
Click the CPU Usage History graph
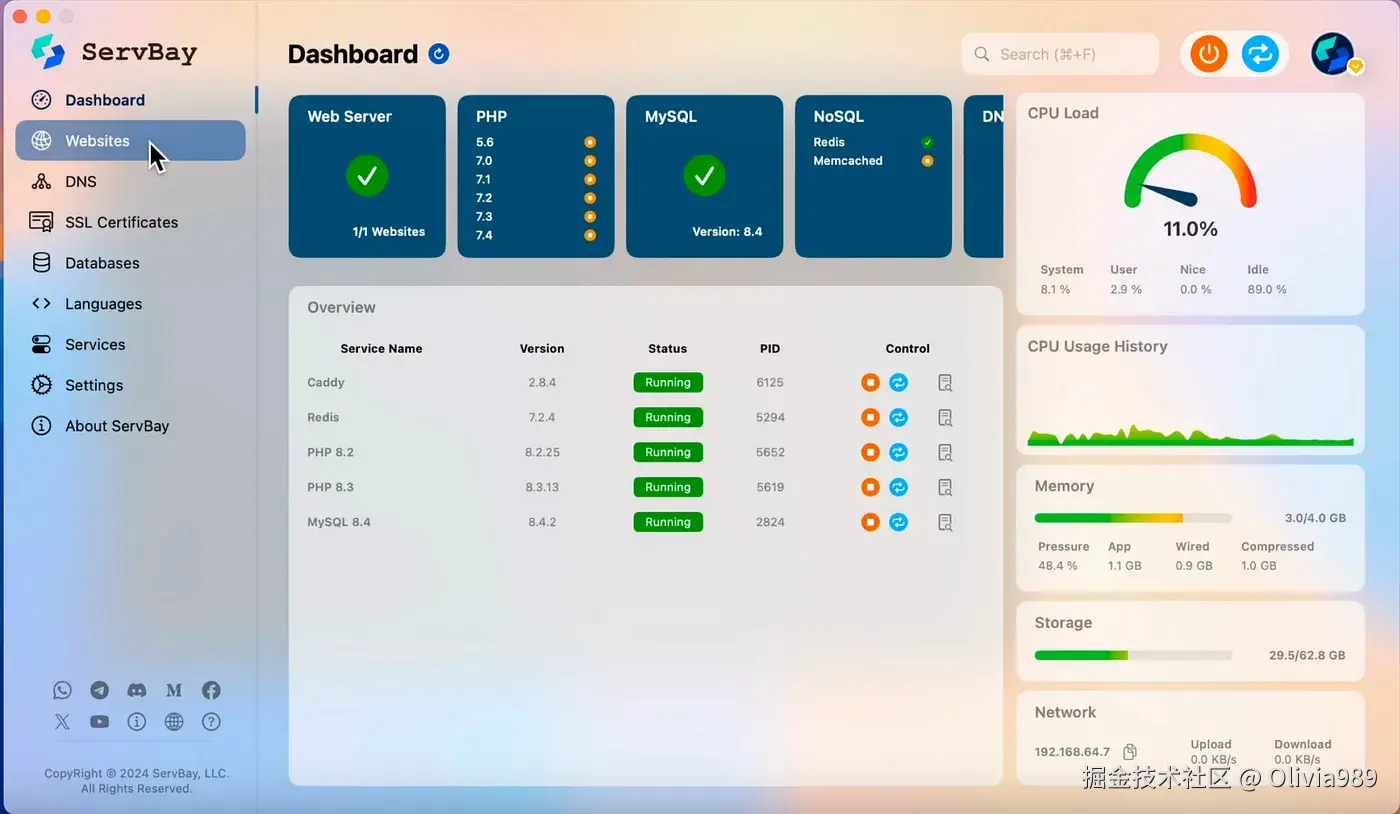(x=1190, y=435)
